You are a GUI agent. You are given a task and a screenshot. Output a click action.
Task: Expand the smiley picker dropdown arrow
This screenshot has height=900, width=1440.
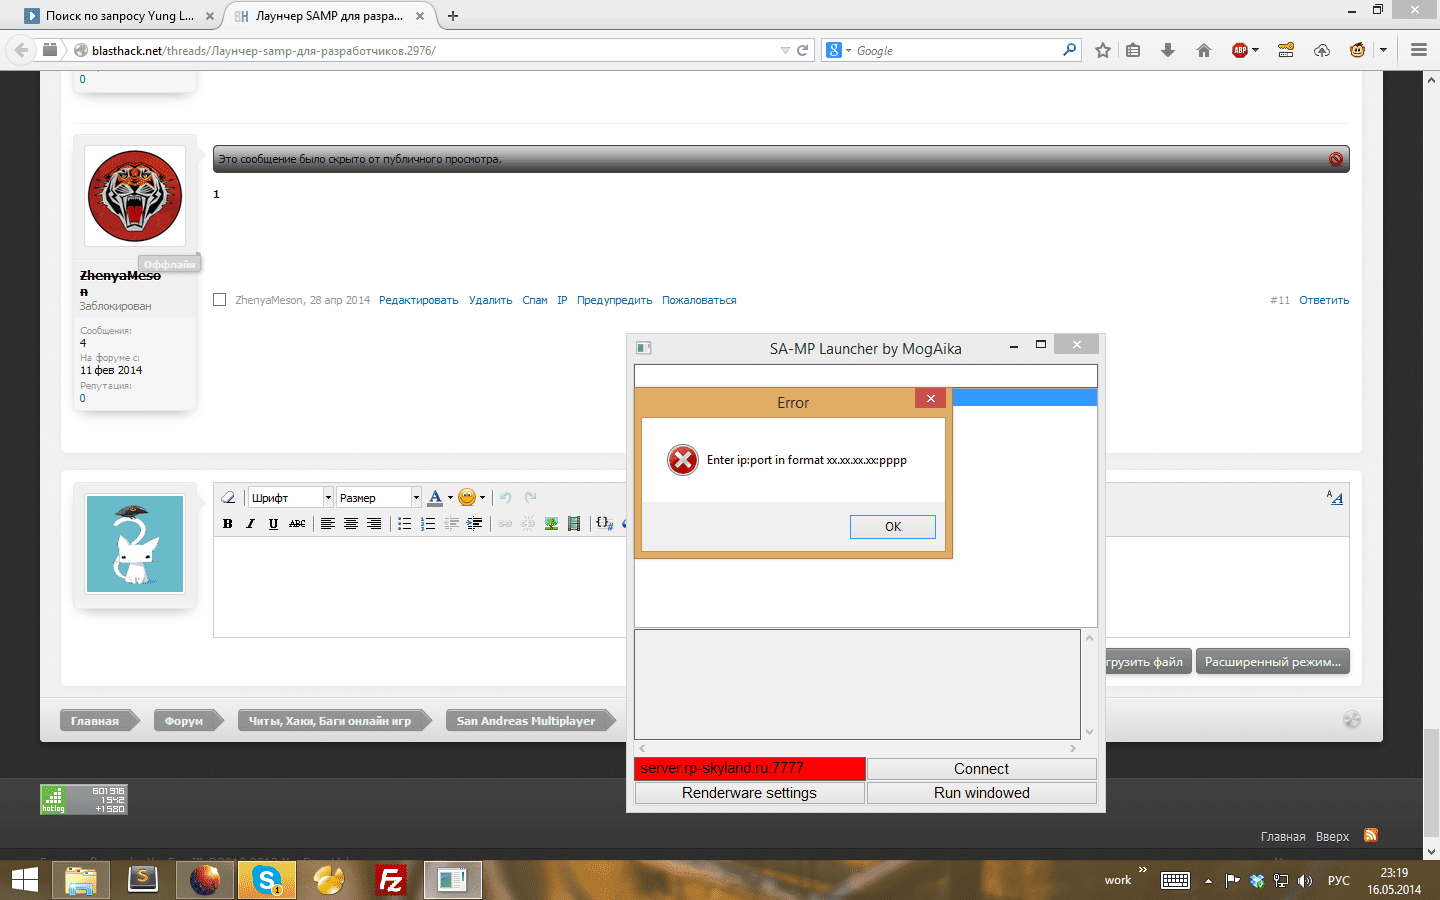(x=482, y=498)
